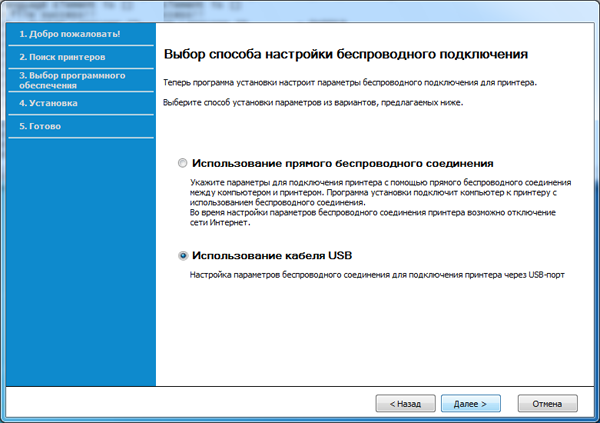The image size is (600, 423).
Task: Open step '1. Добро пожаловать!' in sidebar
Action: (x=70, y=34)
